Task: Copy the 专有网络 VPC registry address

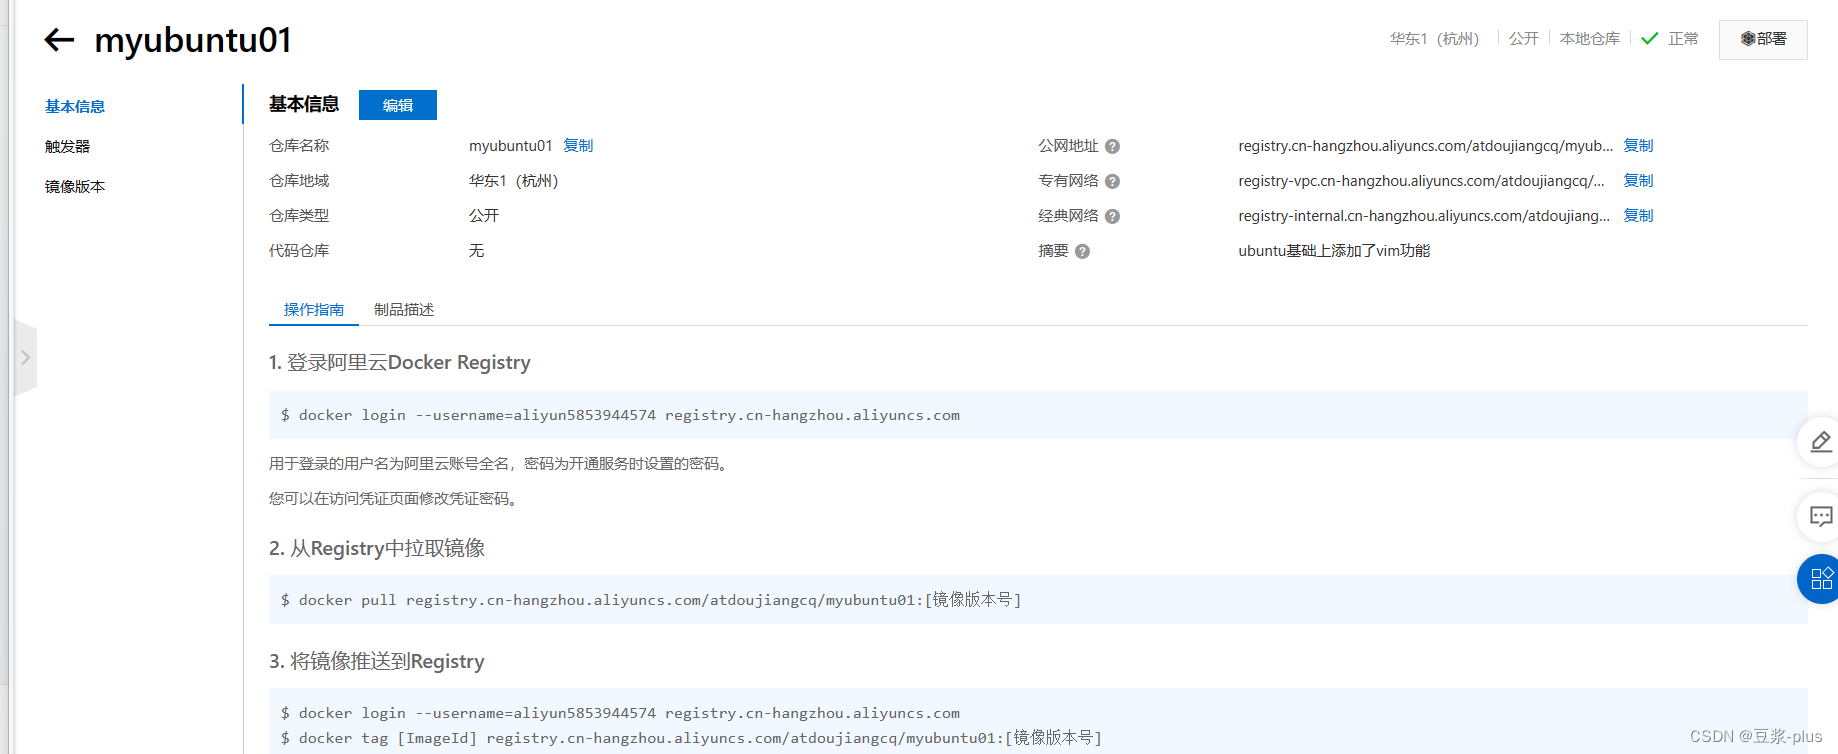Action: (x=1638, y=181)
